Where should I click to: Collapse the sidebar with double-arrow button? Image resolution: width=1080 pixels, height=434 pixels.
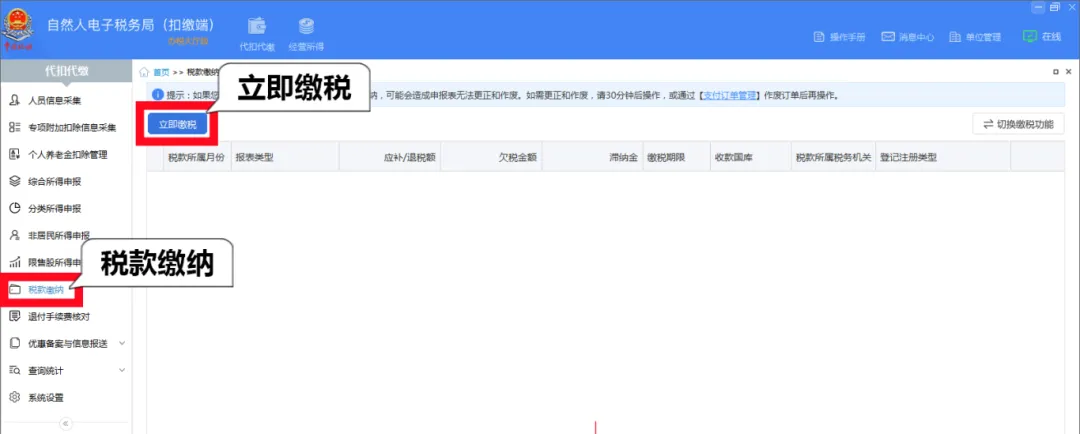click(65, 423)
